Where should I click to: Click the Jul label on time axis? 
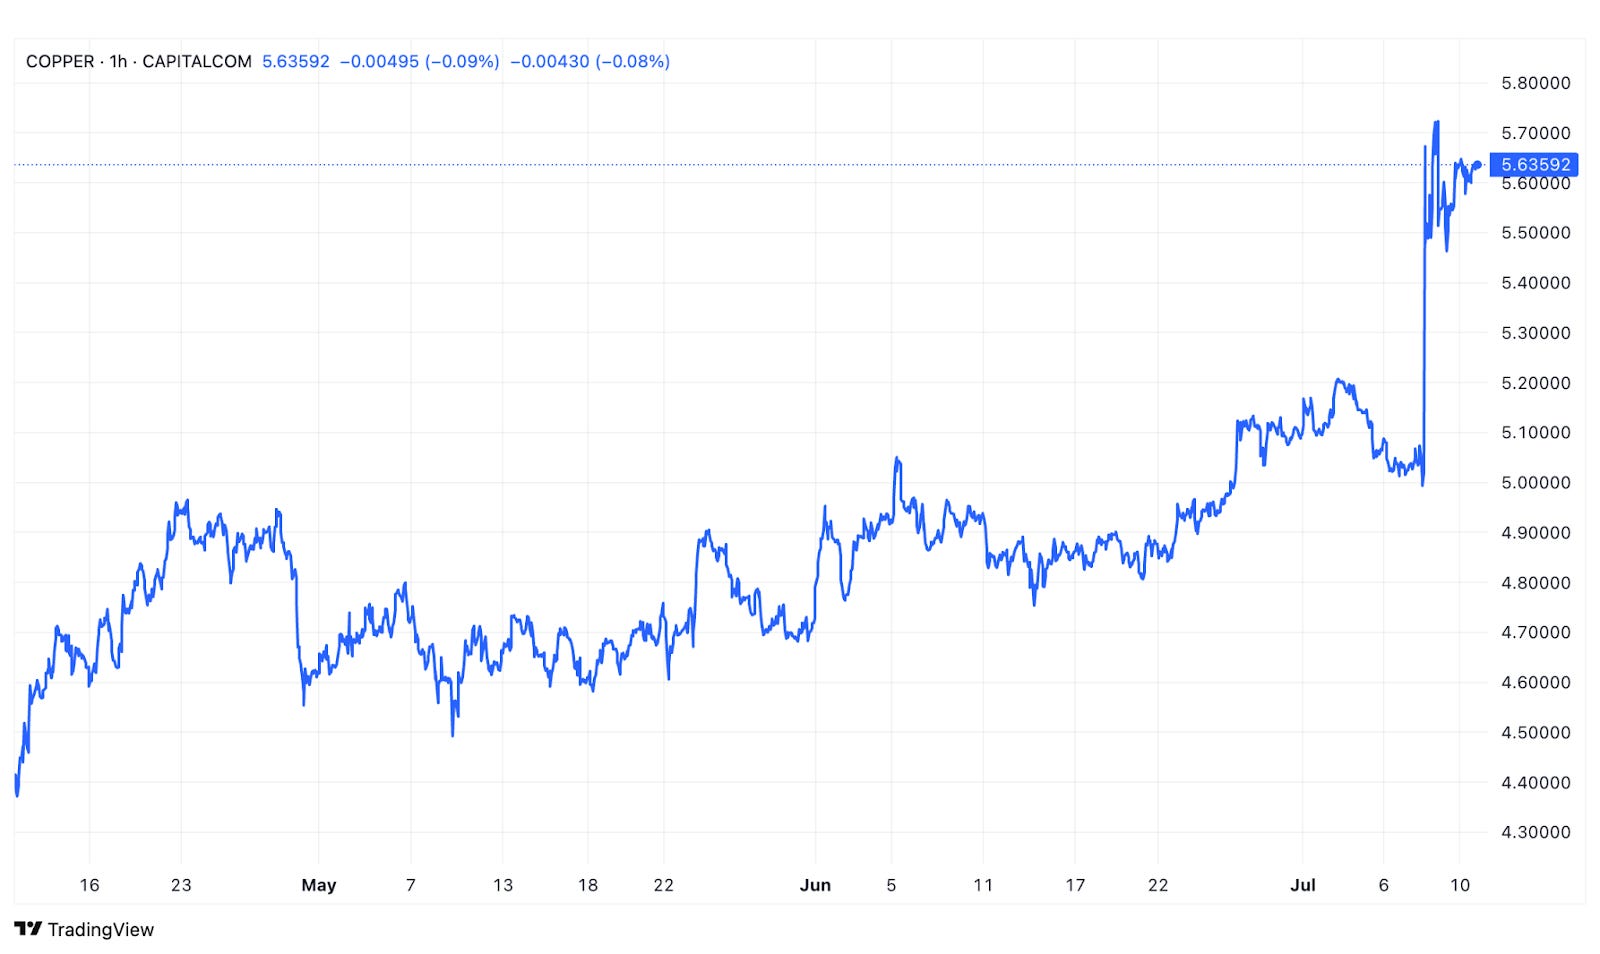click(1303, 886)
